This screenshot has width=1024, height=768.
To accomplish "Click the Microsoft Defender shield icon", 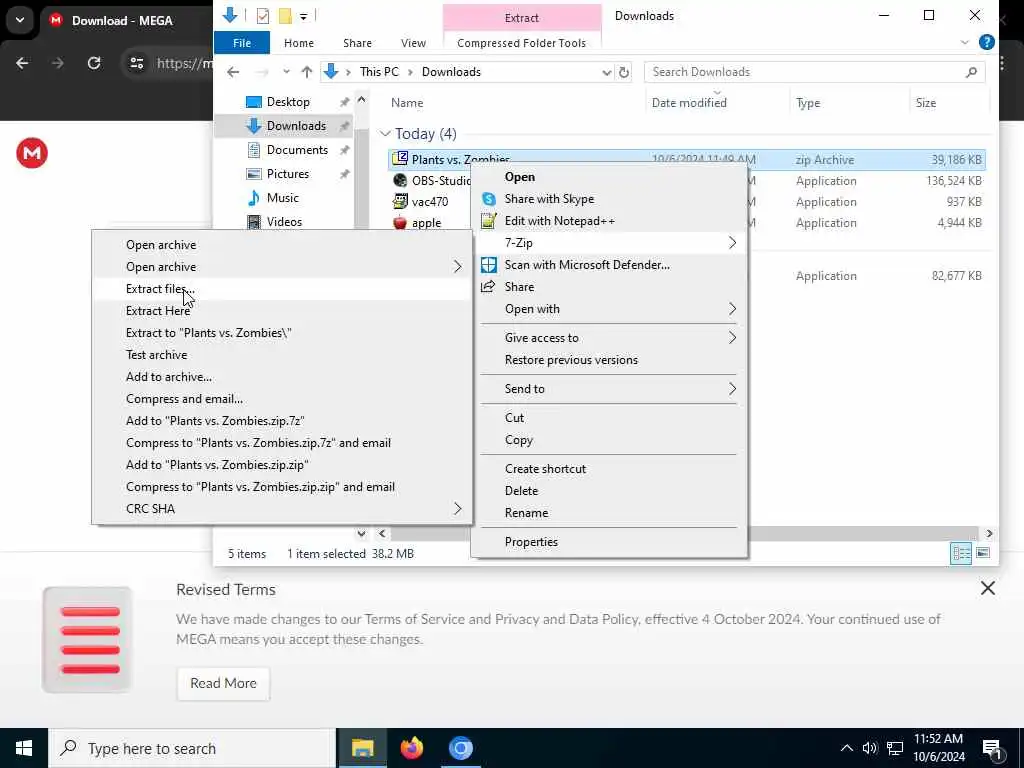I will [488, 265].
